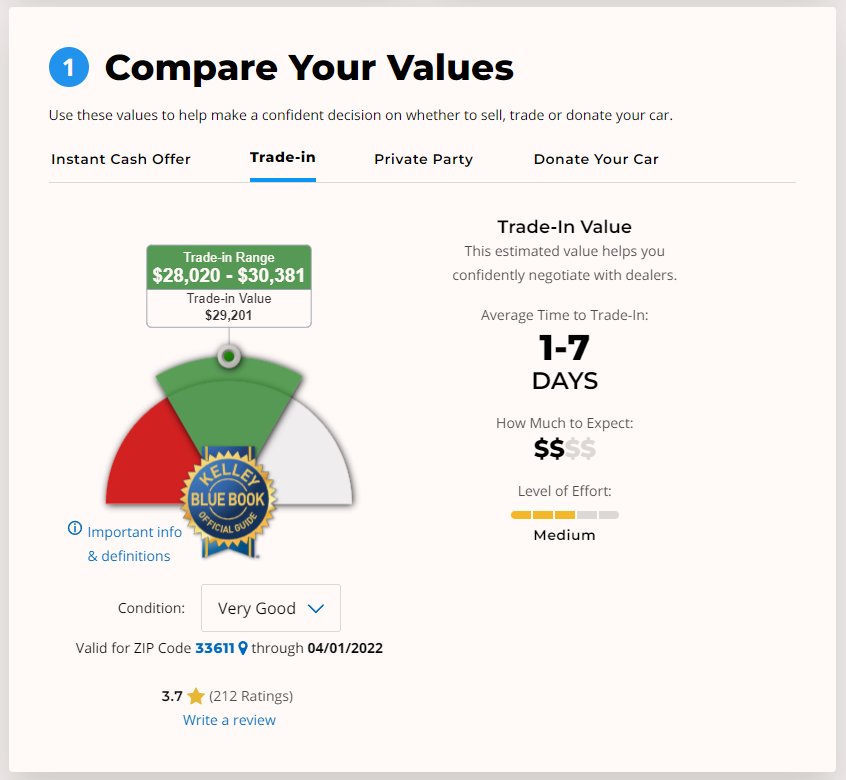Click the green Trade-in Range price box
Screen dimensions: 846x780
[229, 268]
